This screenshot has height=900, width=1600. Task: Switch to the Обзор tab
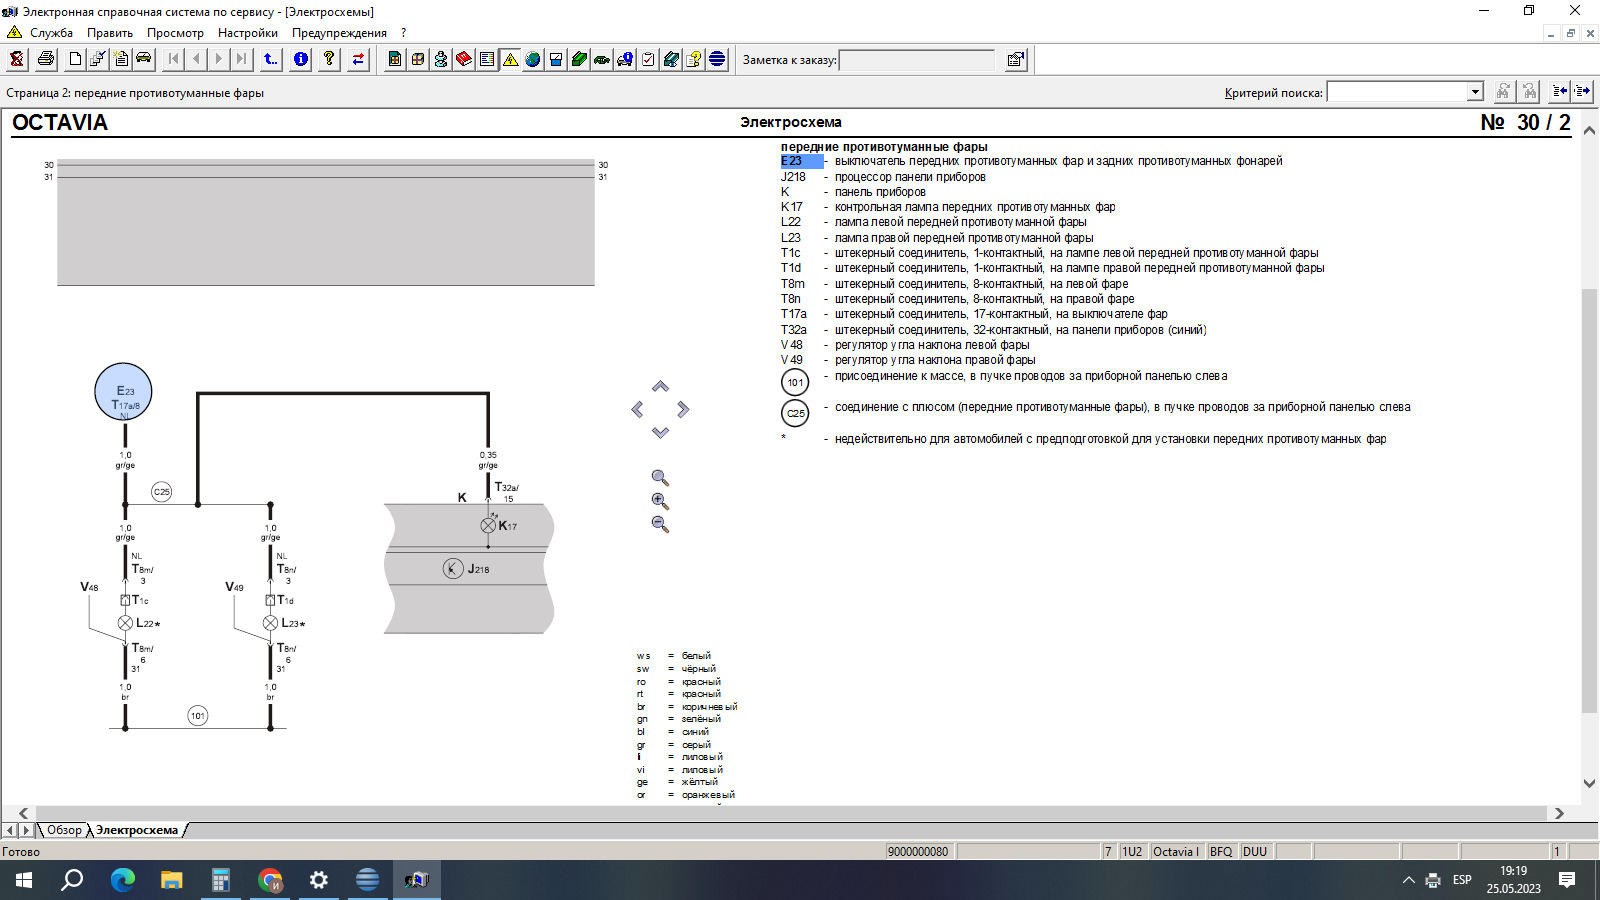[64, 830]
